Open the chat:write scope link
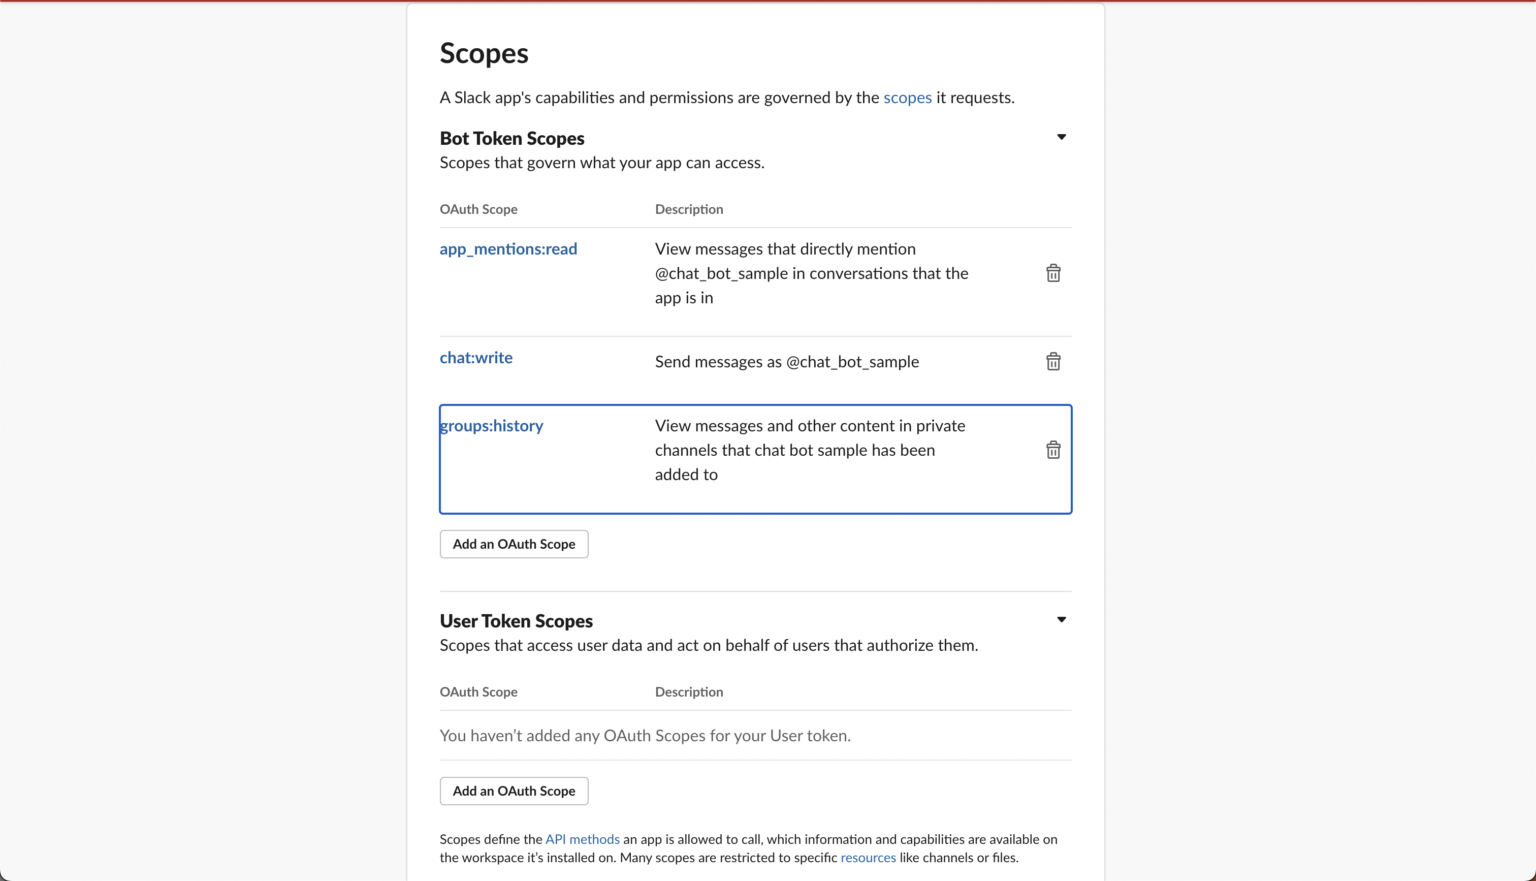1536x881 pixels. (476, 358)
